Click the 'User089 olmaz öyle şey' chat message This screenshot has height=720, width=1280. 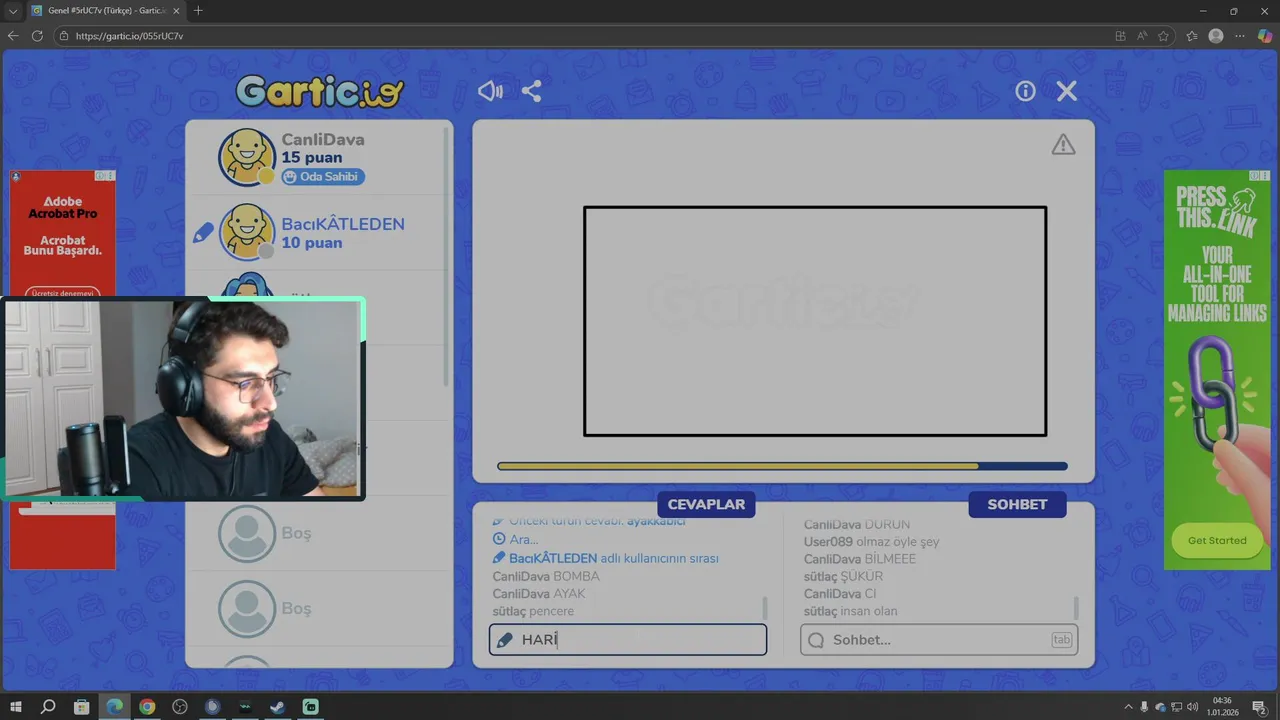click(871, 542)
